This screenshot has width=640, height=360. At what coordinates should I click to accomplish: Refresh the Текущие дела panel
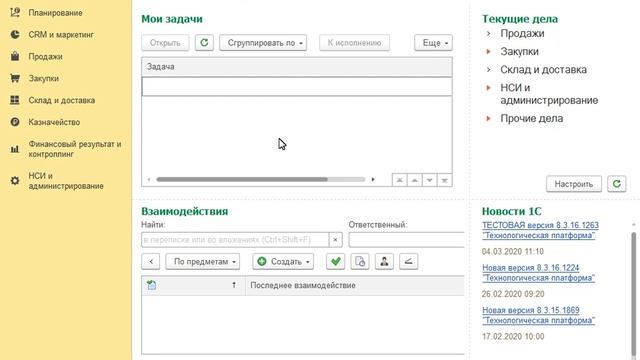pos(616,184)
